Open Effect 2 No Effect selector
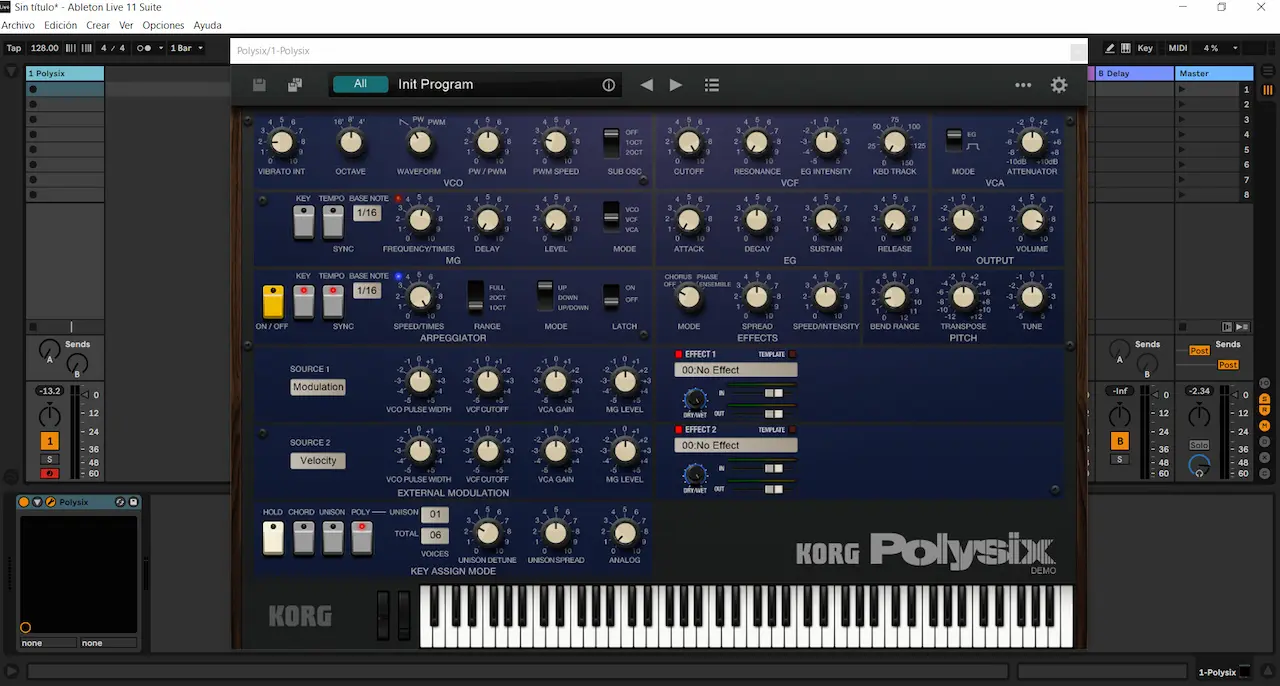1280x686 pixels. coord(736,446)
